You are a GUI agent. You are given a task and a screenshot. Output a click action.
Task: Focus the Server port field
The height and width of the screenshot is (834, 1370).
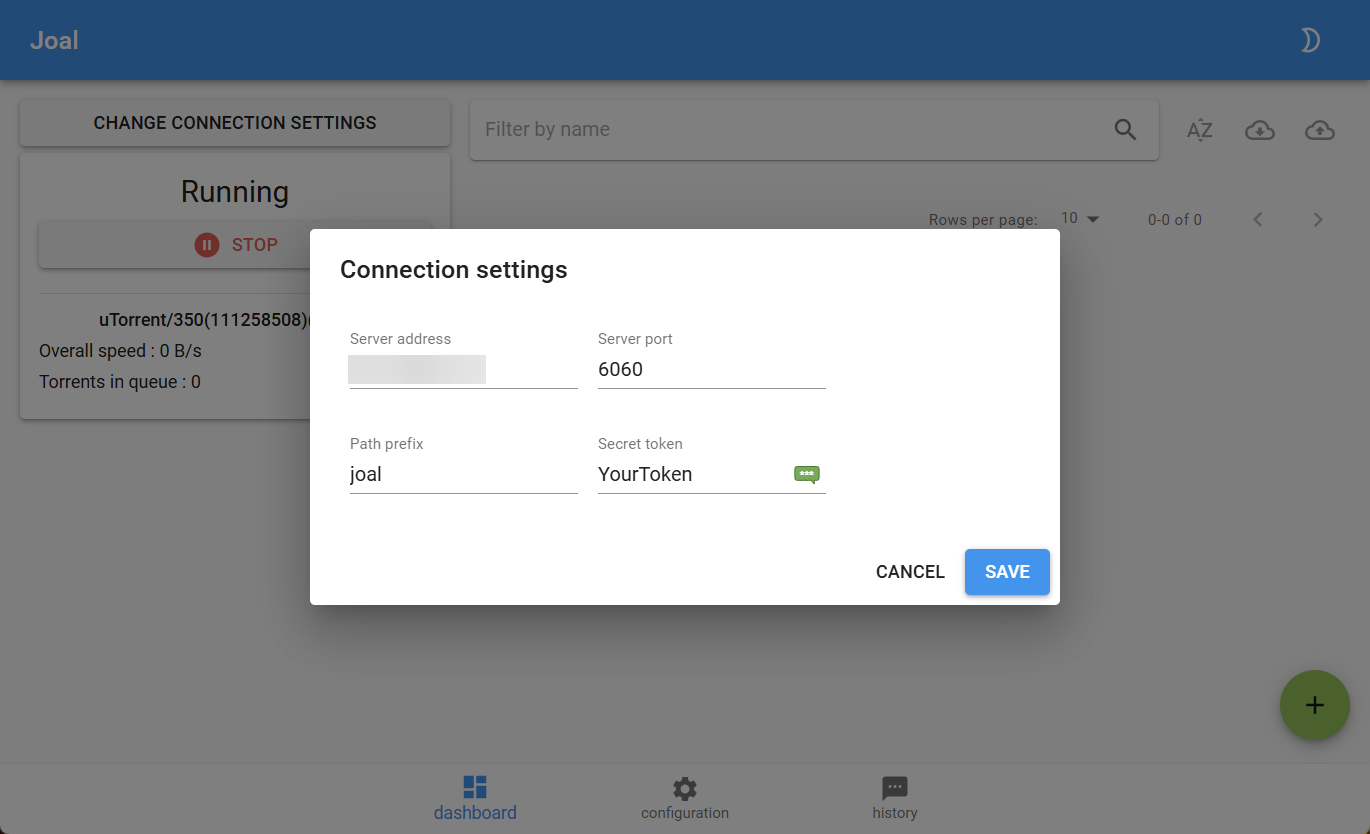pyautogui.click(x=711, y=370)
